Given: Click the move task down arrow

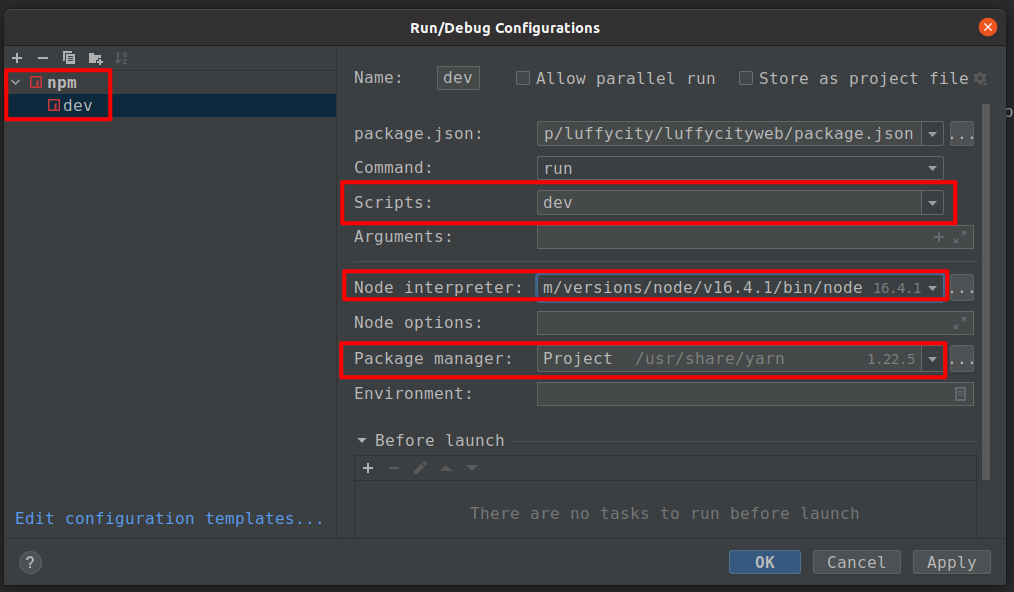Looking at the screenshot, I should click(472, 468).
